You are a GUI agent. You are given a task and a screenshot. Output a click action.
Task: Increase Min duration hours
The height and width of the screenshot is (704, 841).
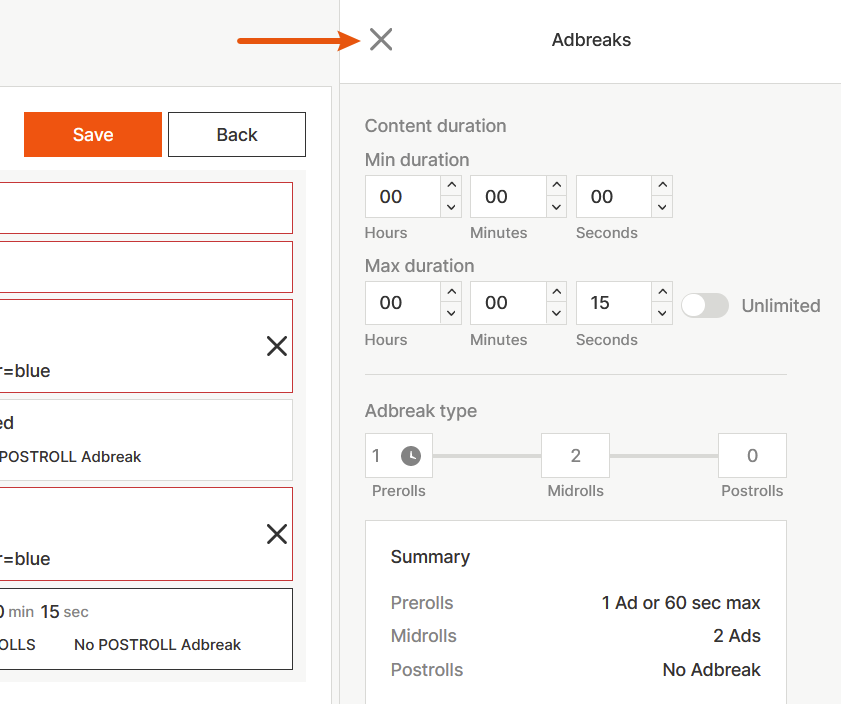click(451, 186)
